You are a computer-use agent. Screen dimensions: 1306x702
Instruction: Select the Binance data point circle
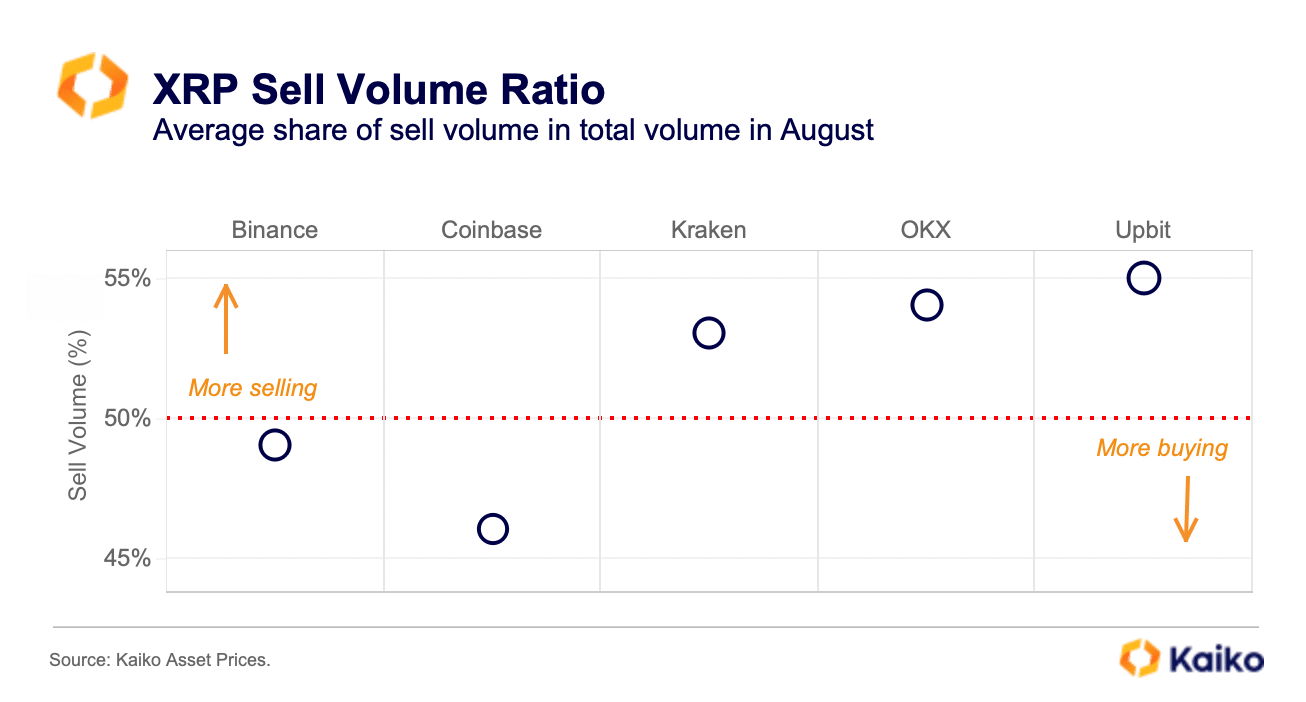coord(275,445)
